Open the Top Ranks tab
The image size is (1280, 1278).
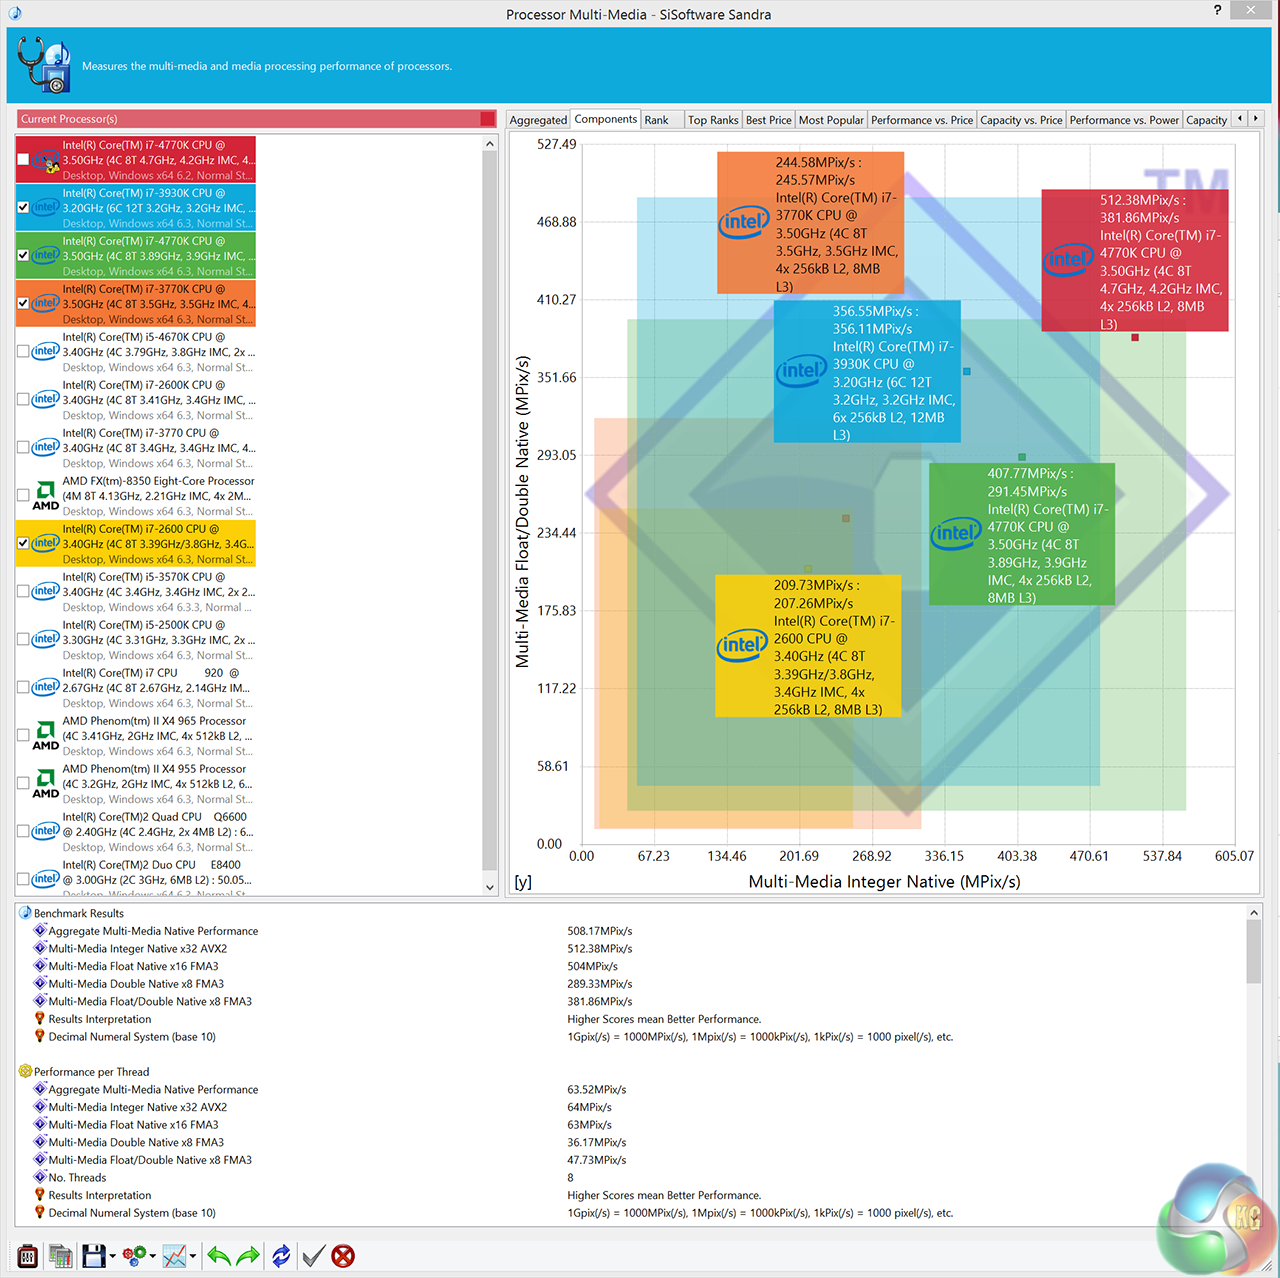pos(713,120)
